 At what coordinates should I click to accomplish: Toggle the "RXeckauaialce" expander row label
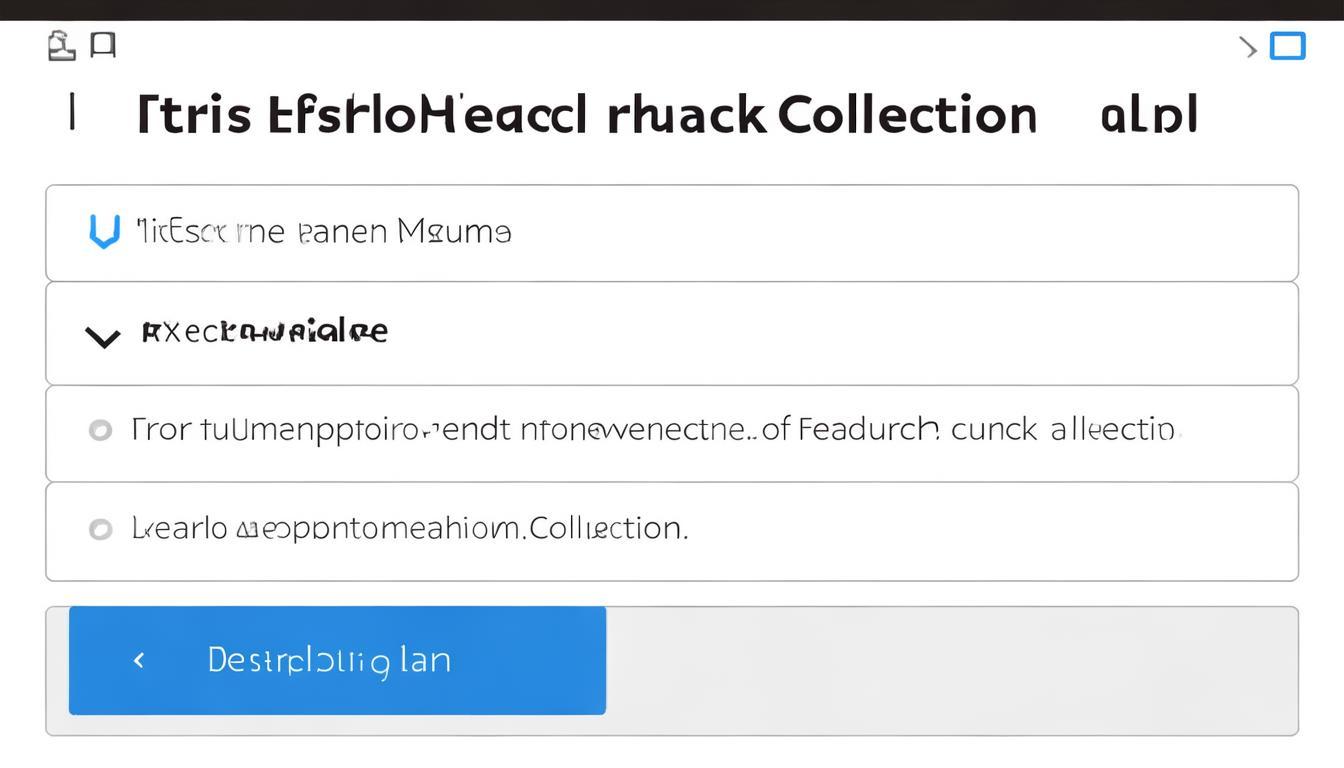click(264, 332)
